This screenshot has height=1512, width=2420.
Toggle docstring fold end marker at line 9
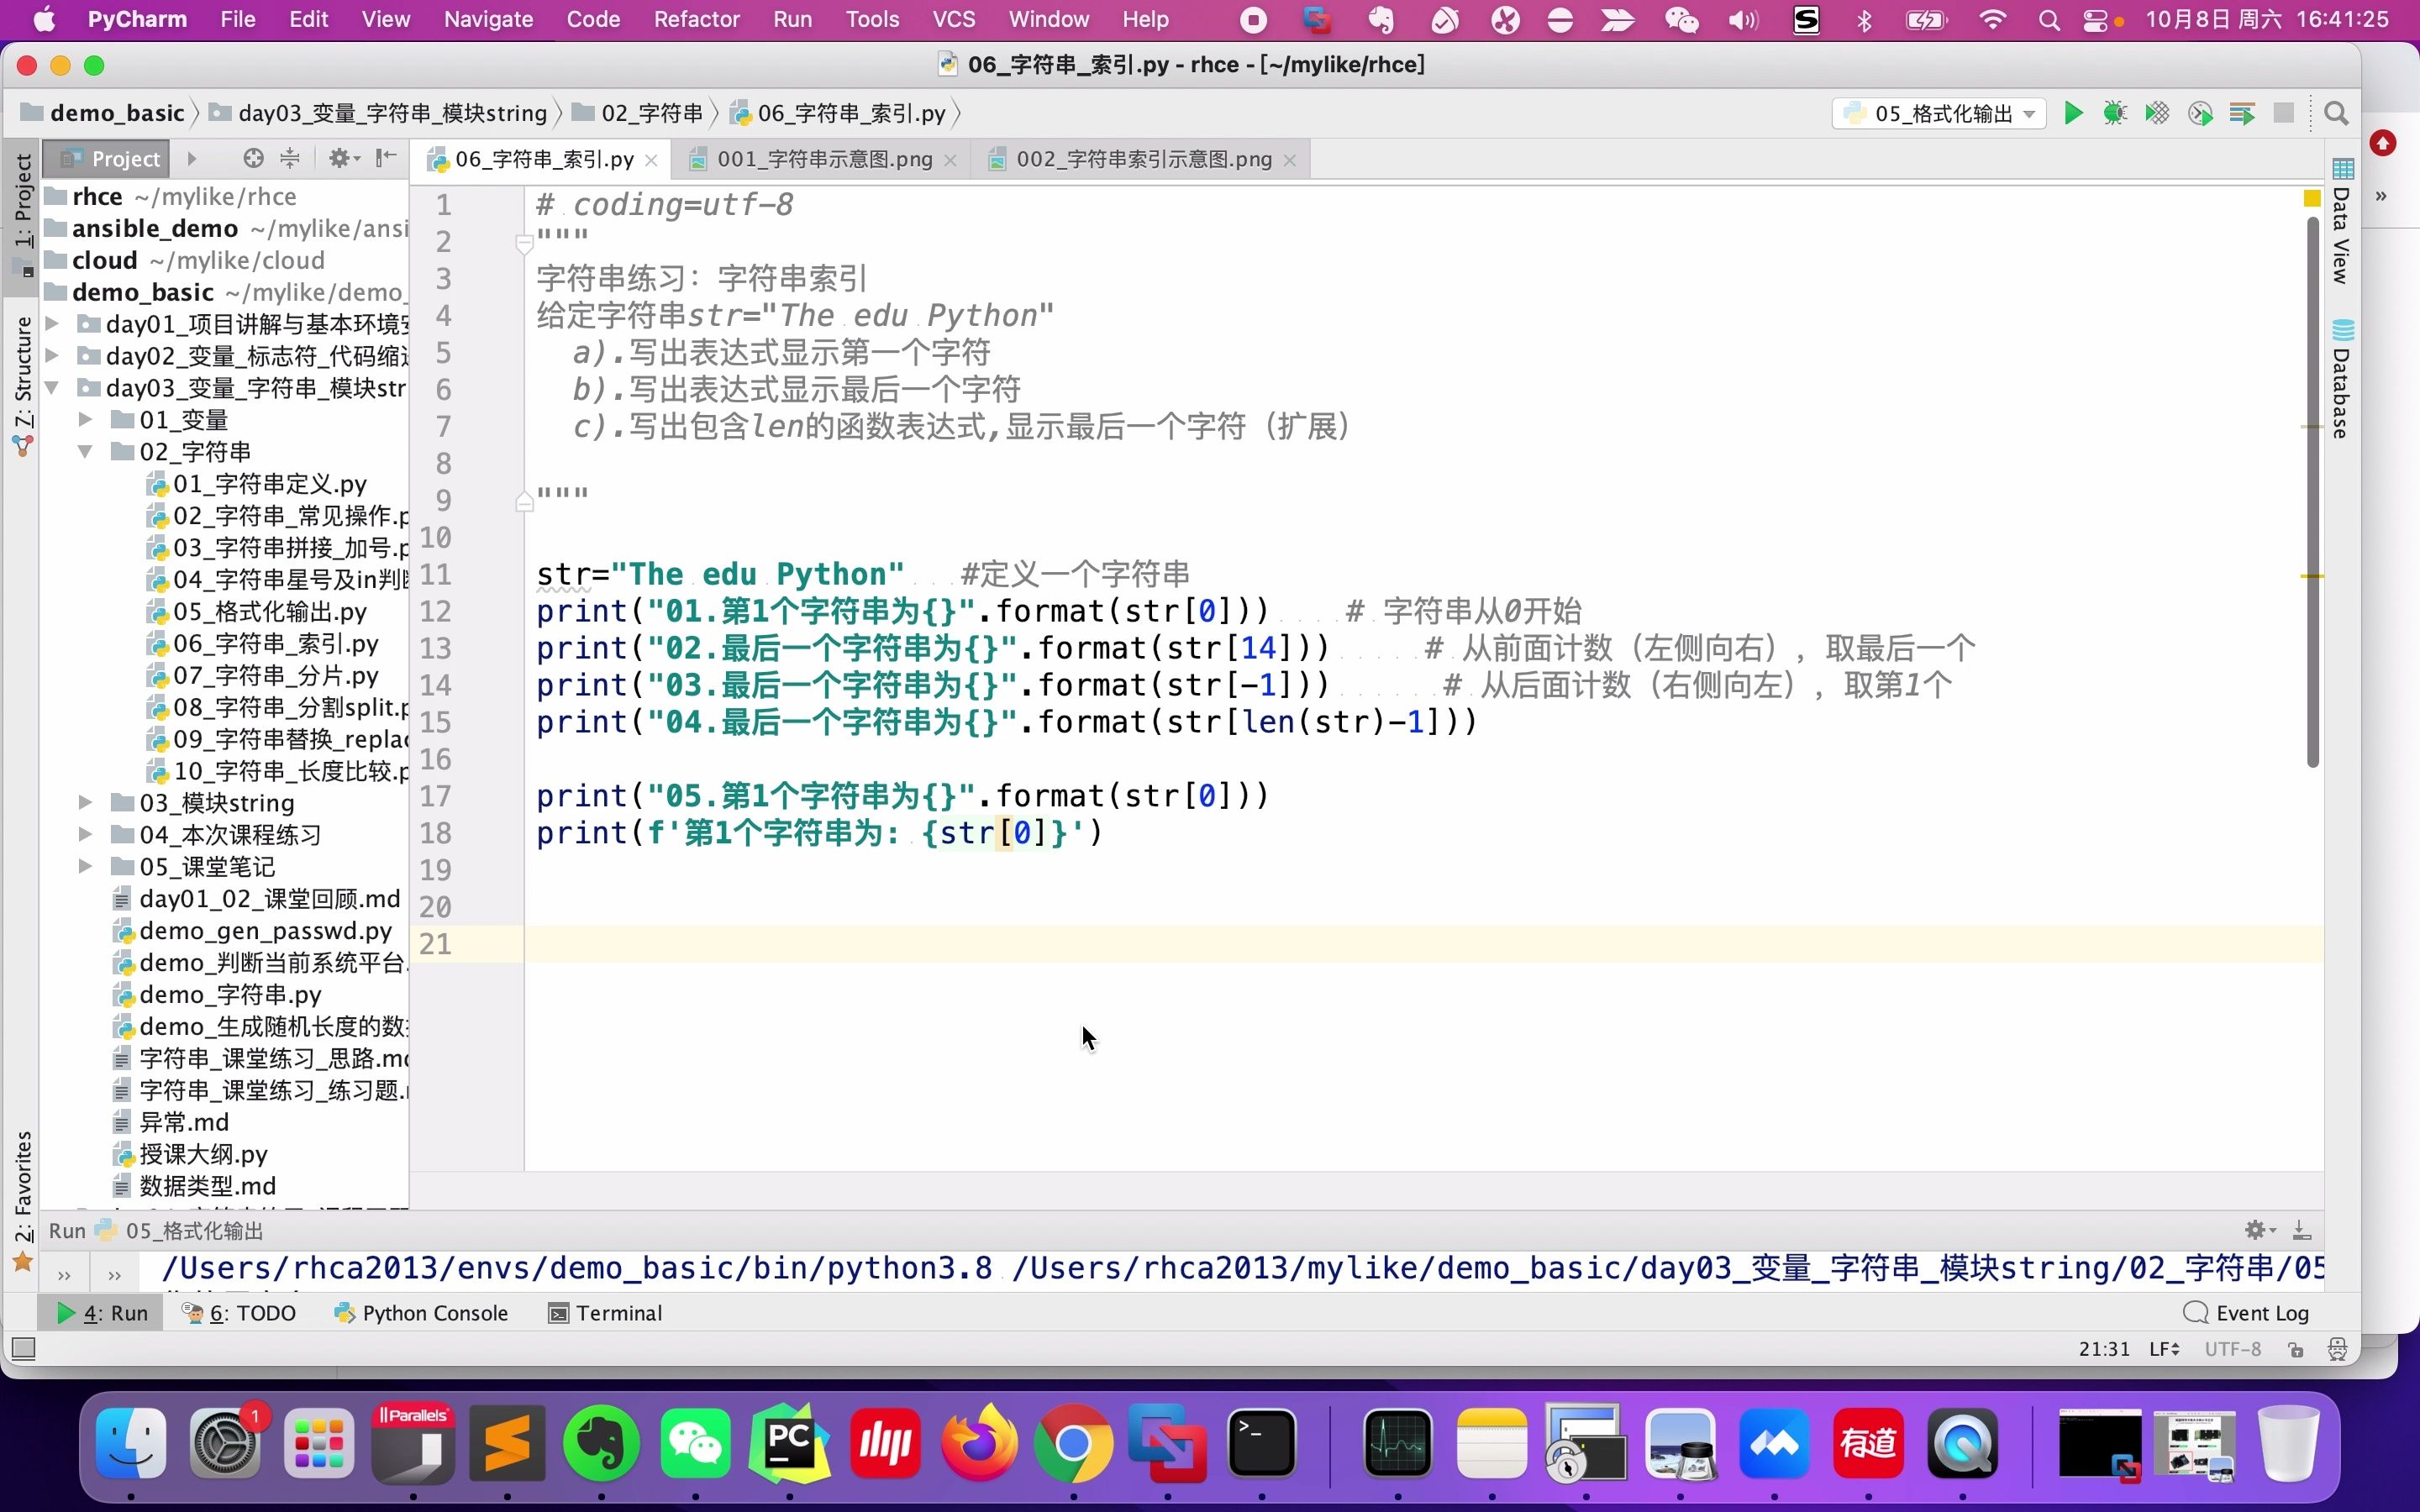coord(524,501)
